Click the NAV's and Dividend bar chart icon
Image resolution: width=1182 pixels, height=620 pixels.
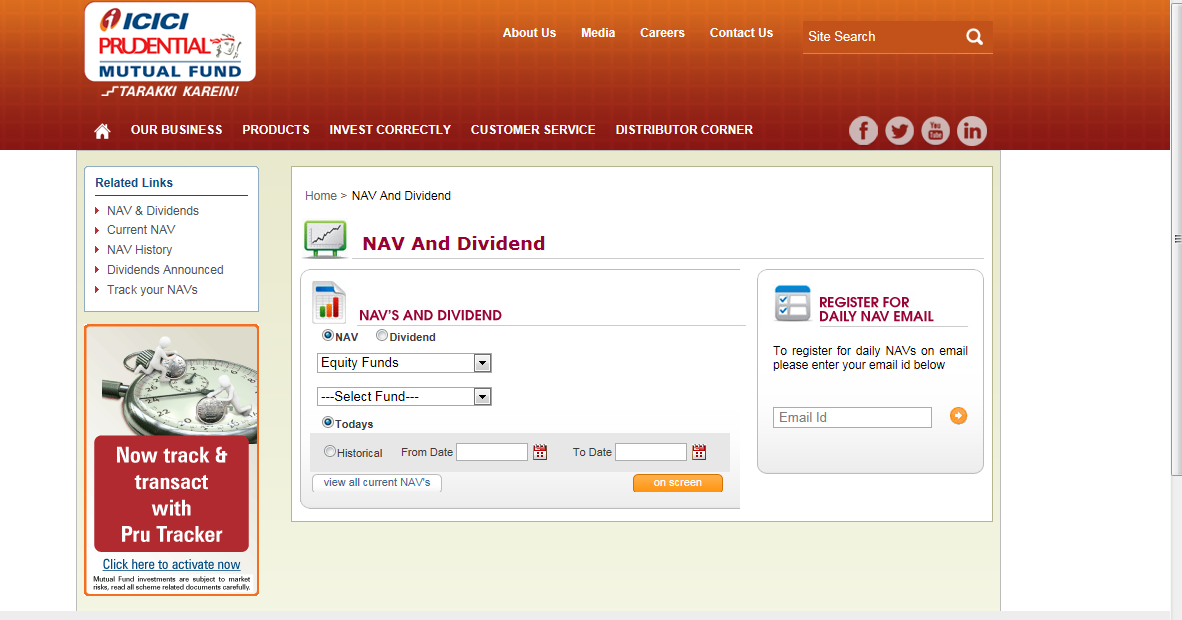[x=329, y=302]
